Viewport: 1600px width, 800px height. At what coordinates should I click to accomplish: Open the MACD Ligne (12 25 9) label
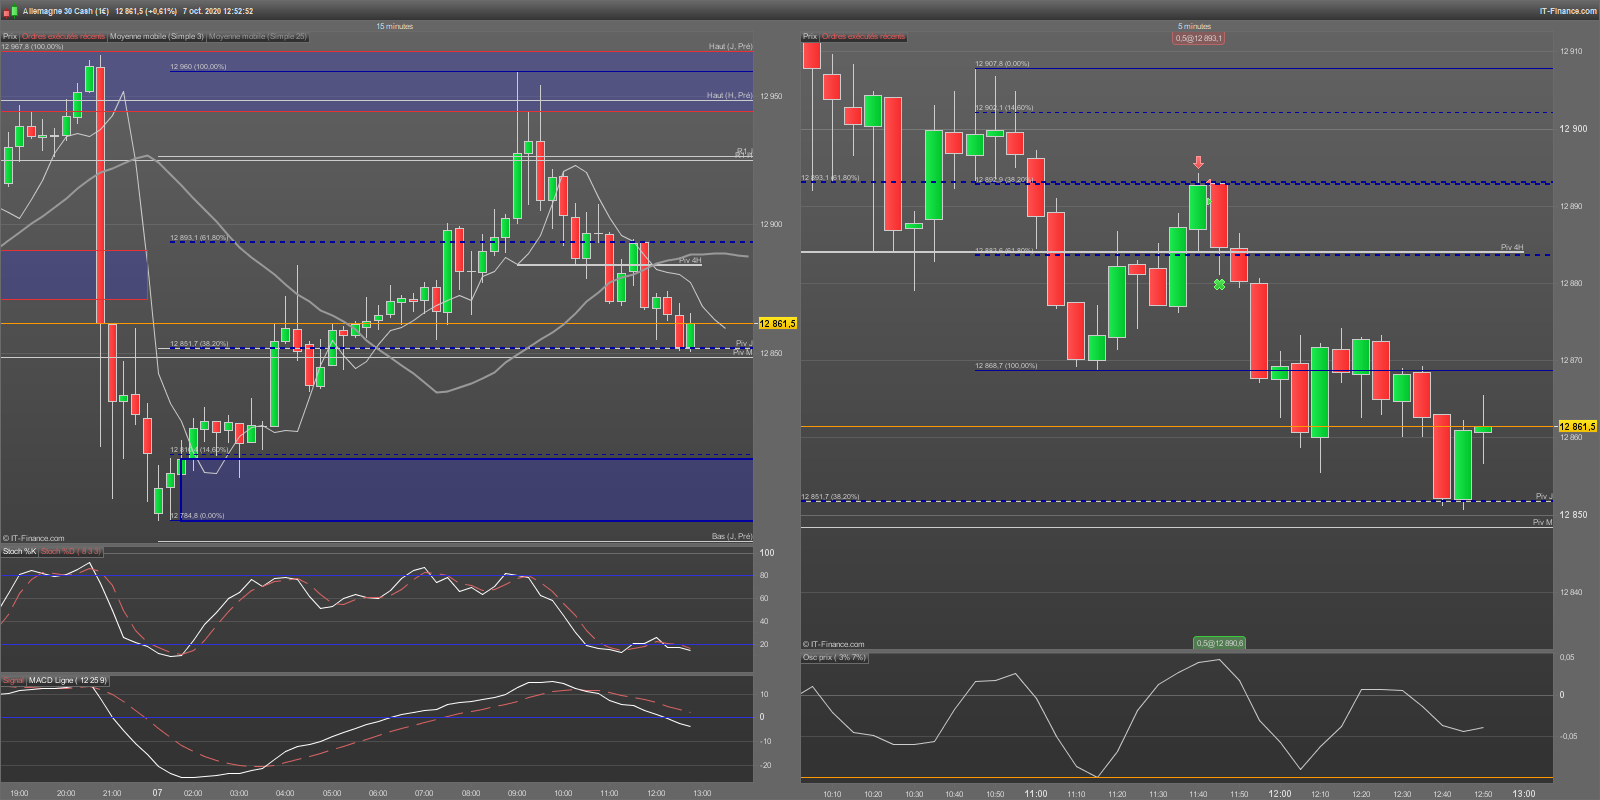click(67, 681)
